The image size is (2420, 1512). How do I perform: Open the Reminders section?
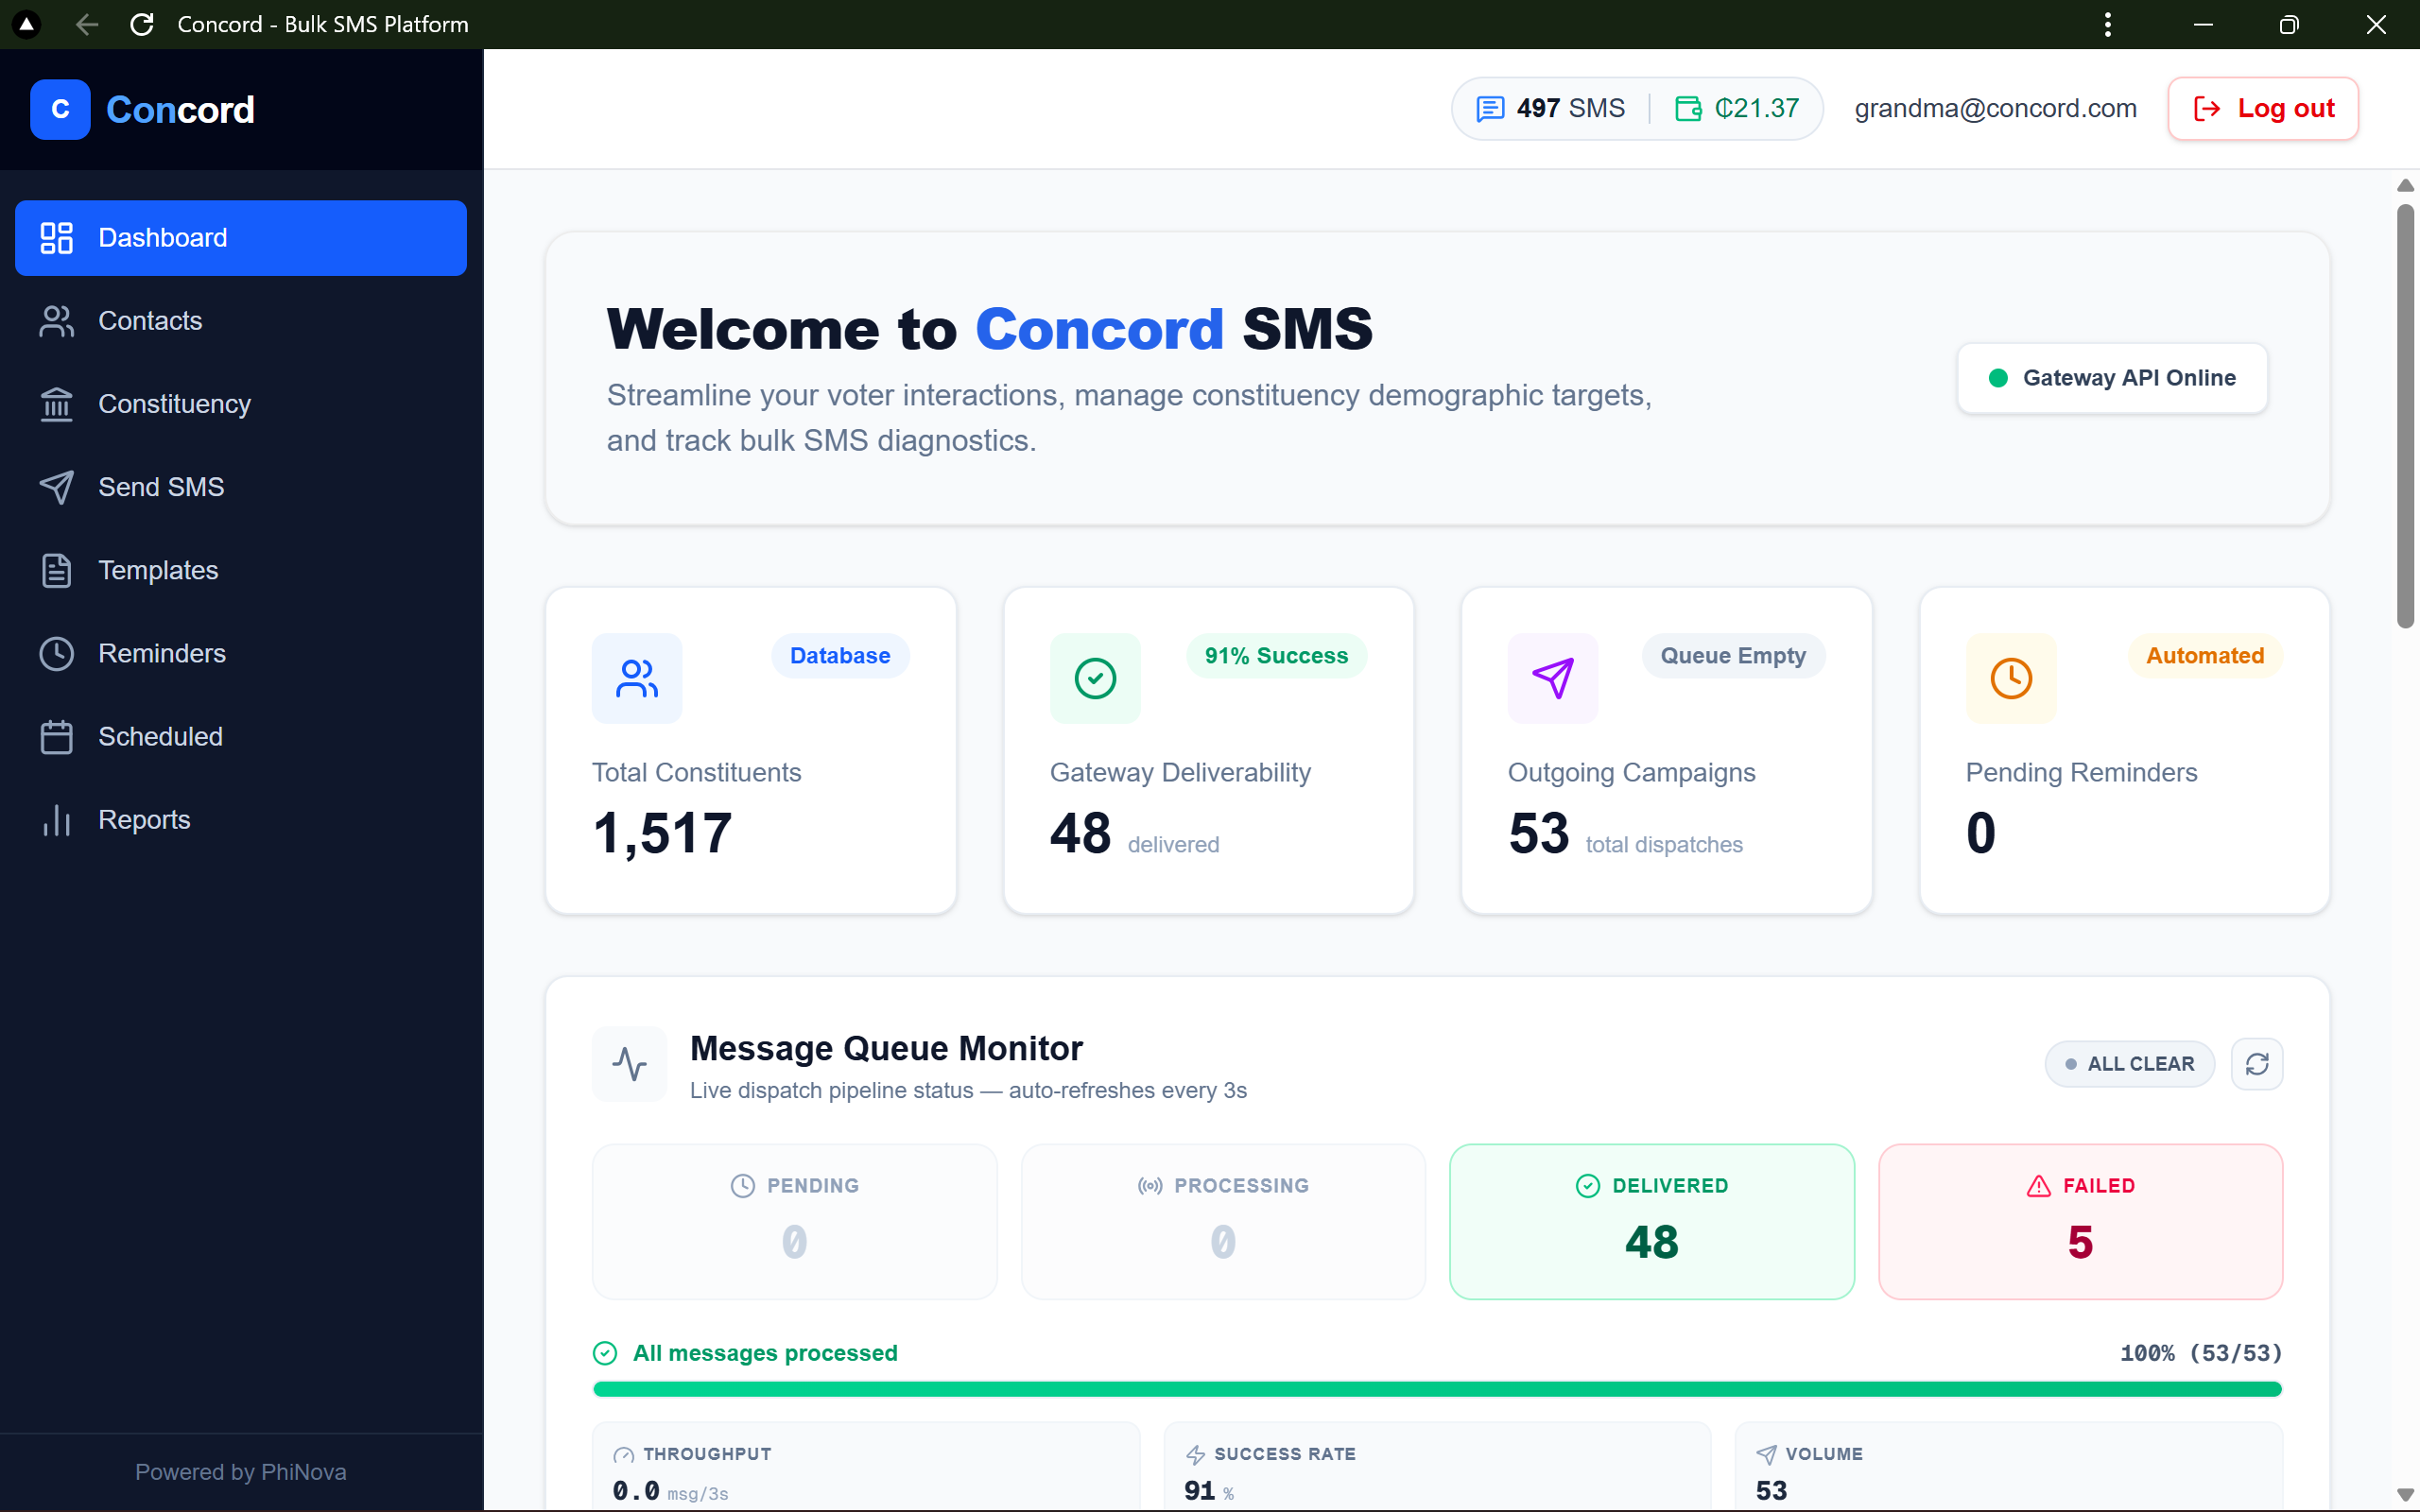(x=240, y=653)
